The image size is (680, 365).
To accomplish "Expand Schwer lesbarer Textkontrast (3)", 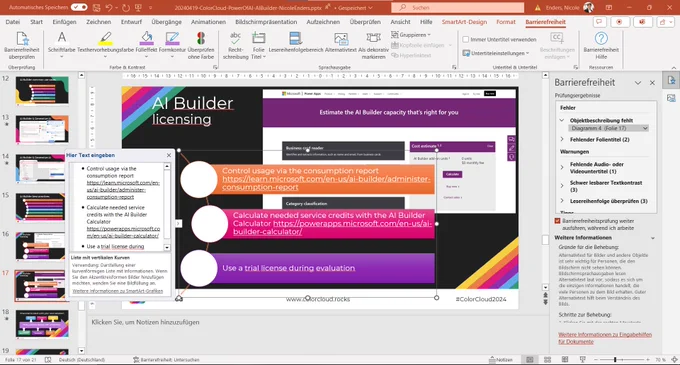I will (x=562, y=186).
